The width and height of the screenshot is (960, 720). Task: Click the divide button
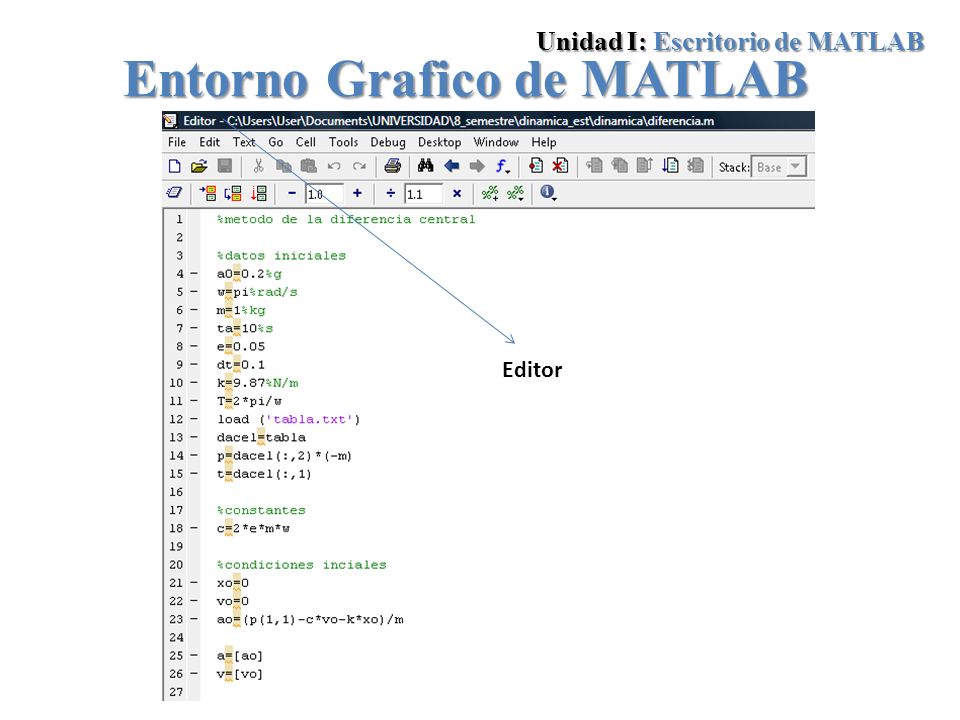(391, 193)
